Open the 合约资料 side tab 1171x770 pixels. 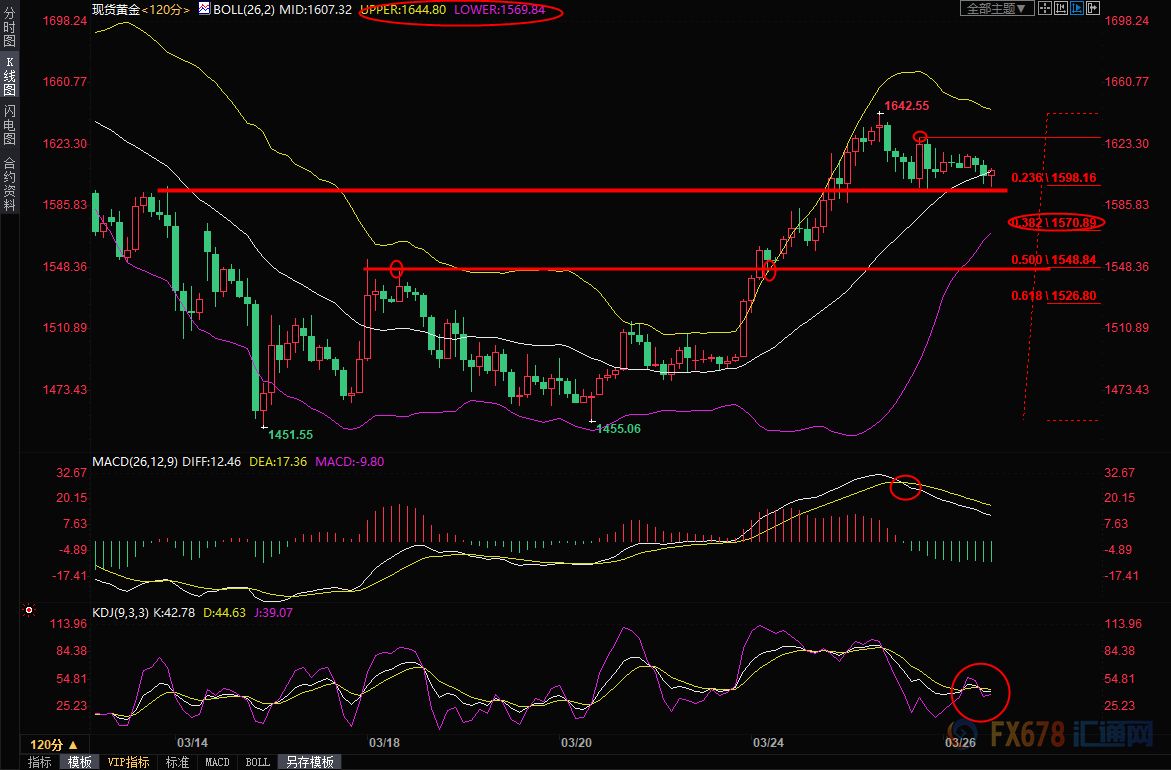(9, 183)
